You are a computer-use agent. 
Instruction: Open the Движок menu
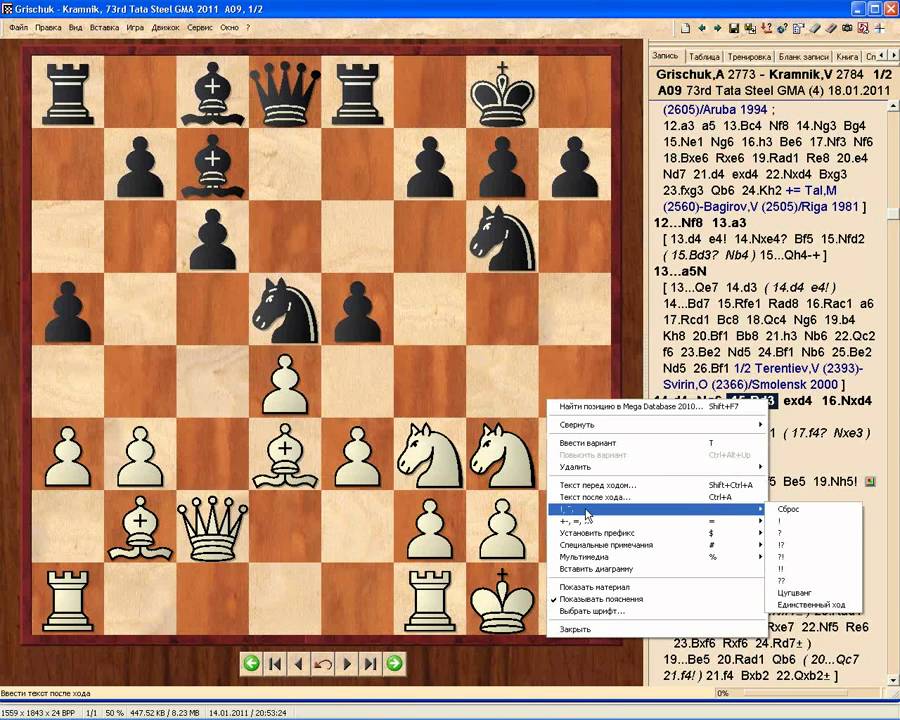(x=165, y=27)
